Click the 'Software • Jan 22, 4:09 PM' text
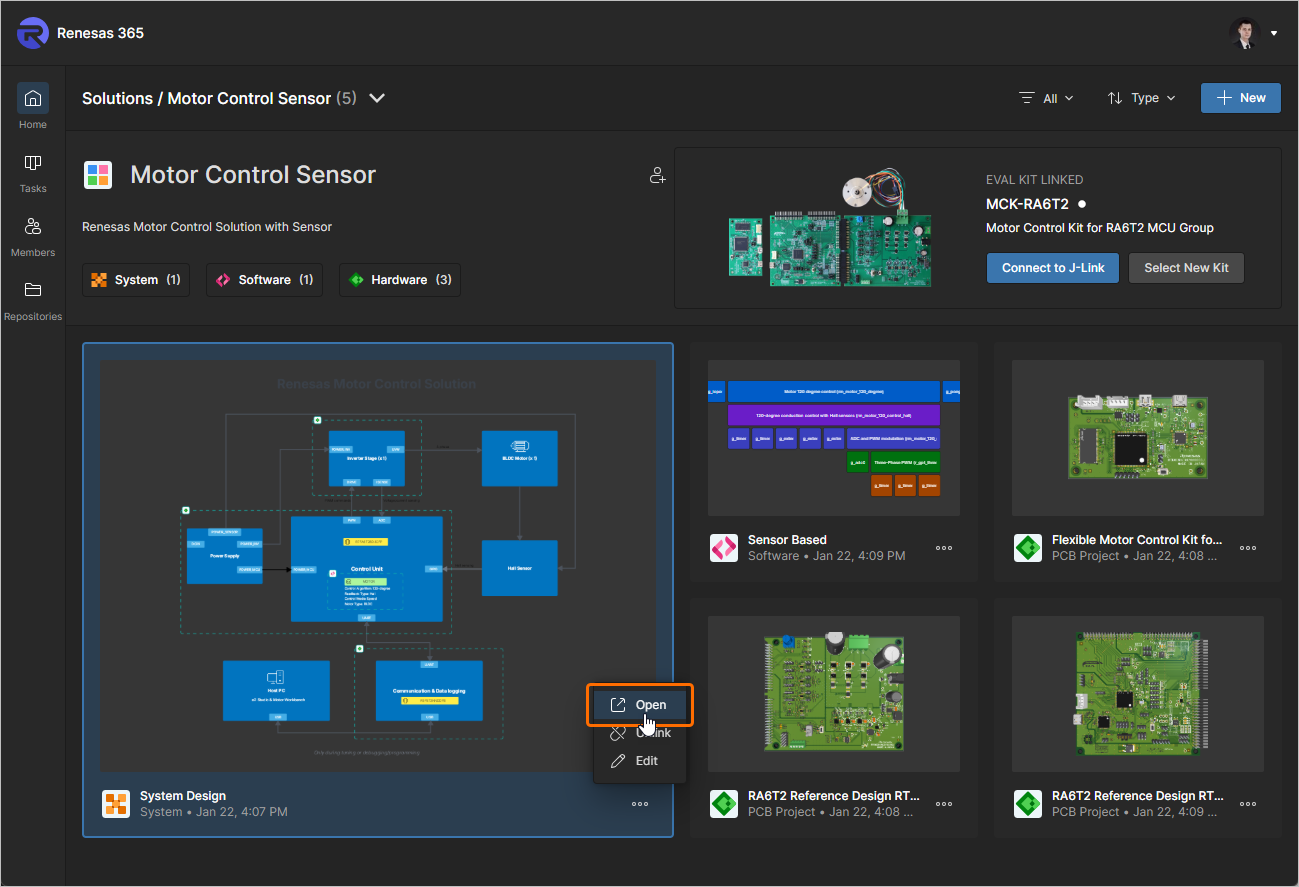This screenshot has width=1299, height=887. coord(827,556)
